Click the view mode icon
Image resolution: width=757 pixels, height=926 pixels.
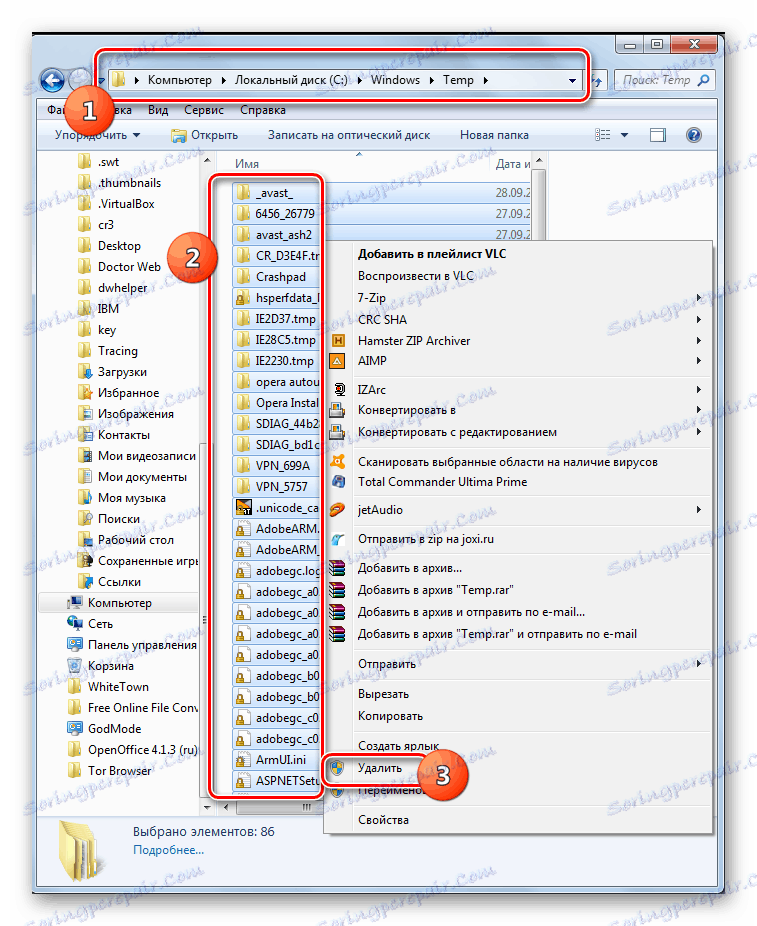(x=603, y=135)
